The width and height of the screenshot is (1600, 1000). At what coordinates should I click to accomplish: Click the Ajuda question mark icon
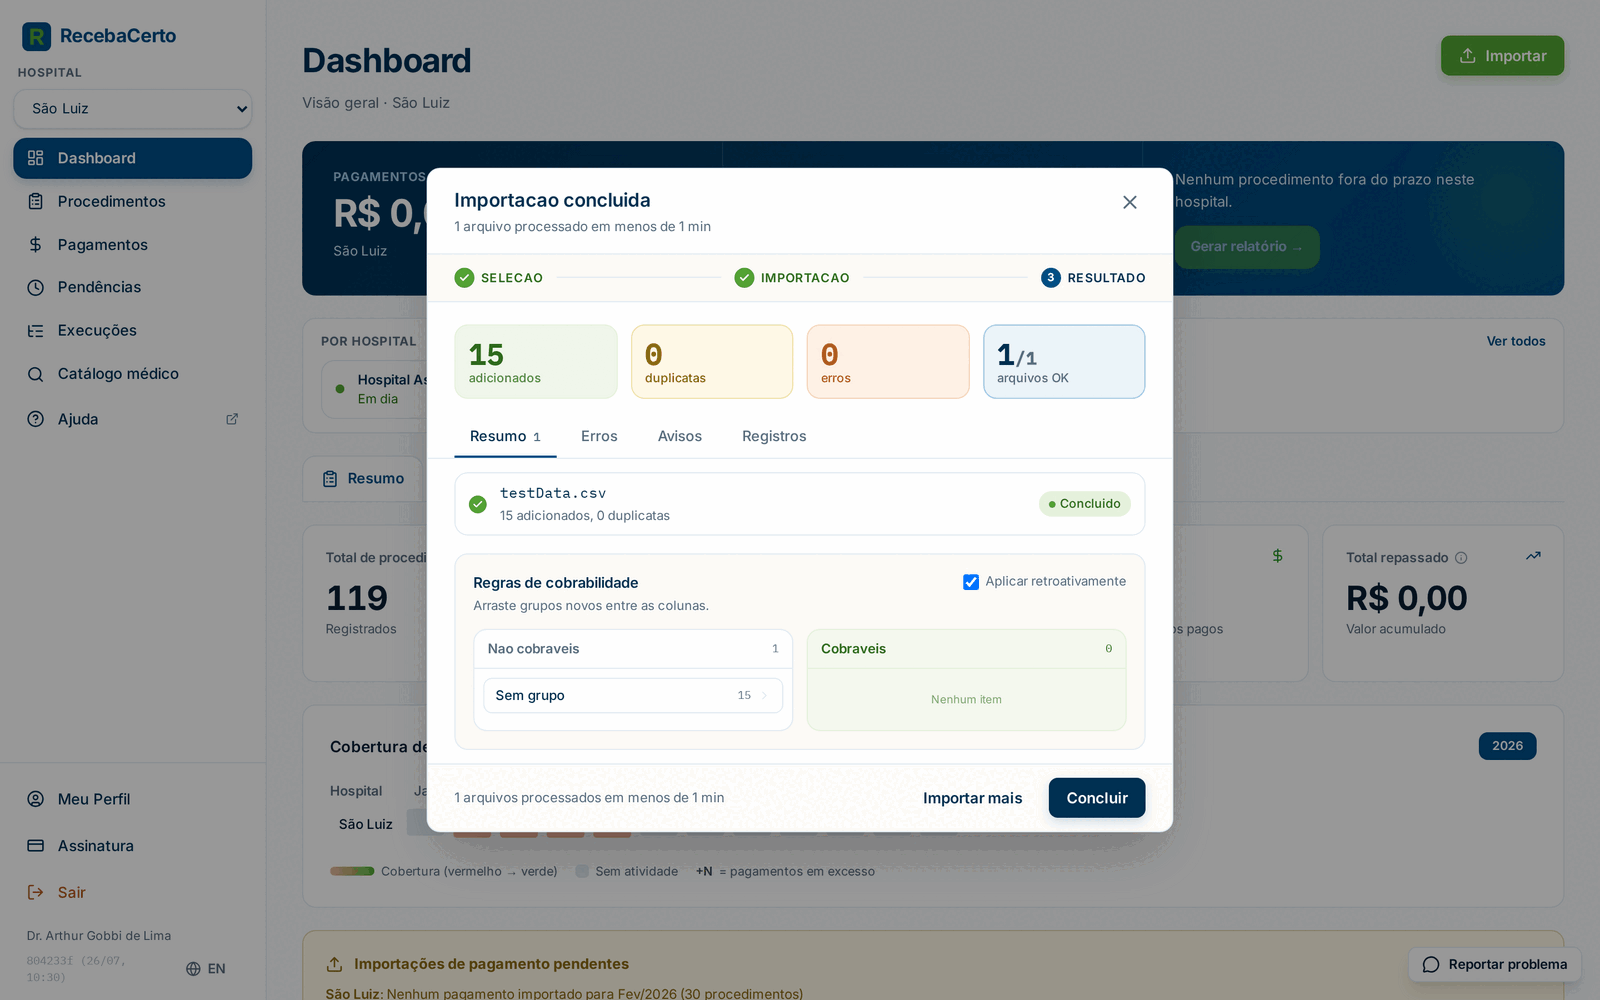tap(36, 419)
